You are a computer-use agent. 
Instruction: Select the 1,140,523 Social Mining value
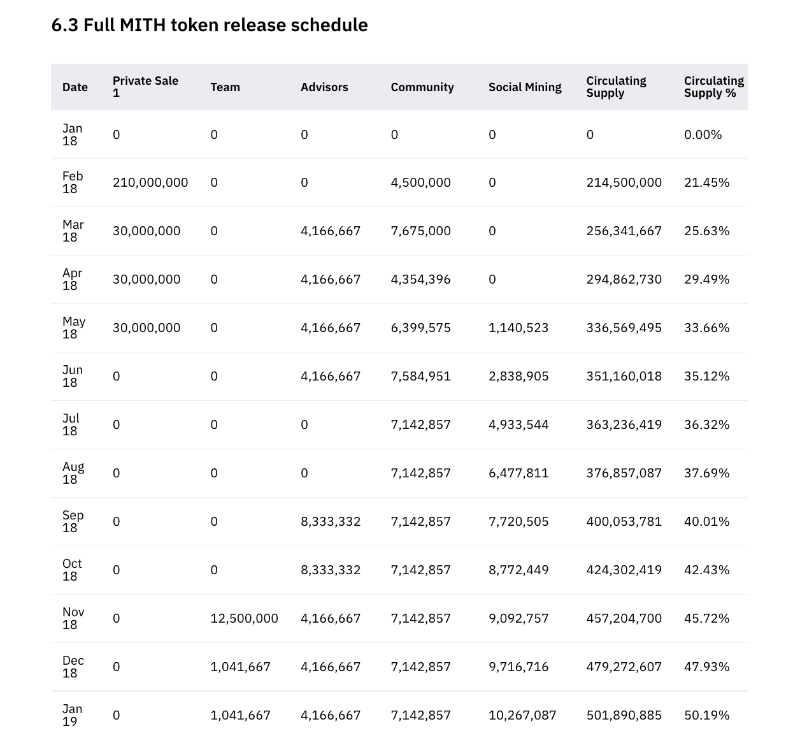[x=519, y=328]
